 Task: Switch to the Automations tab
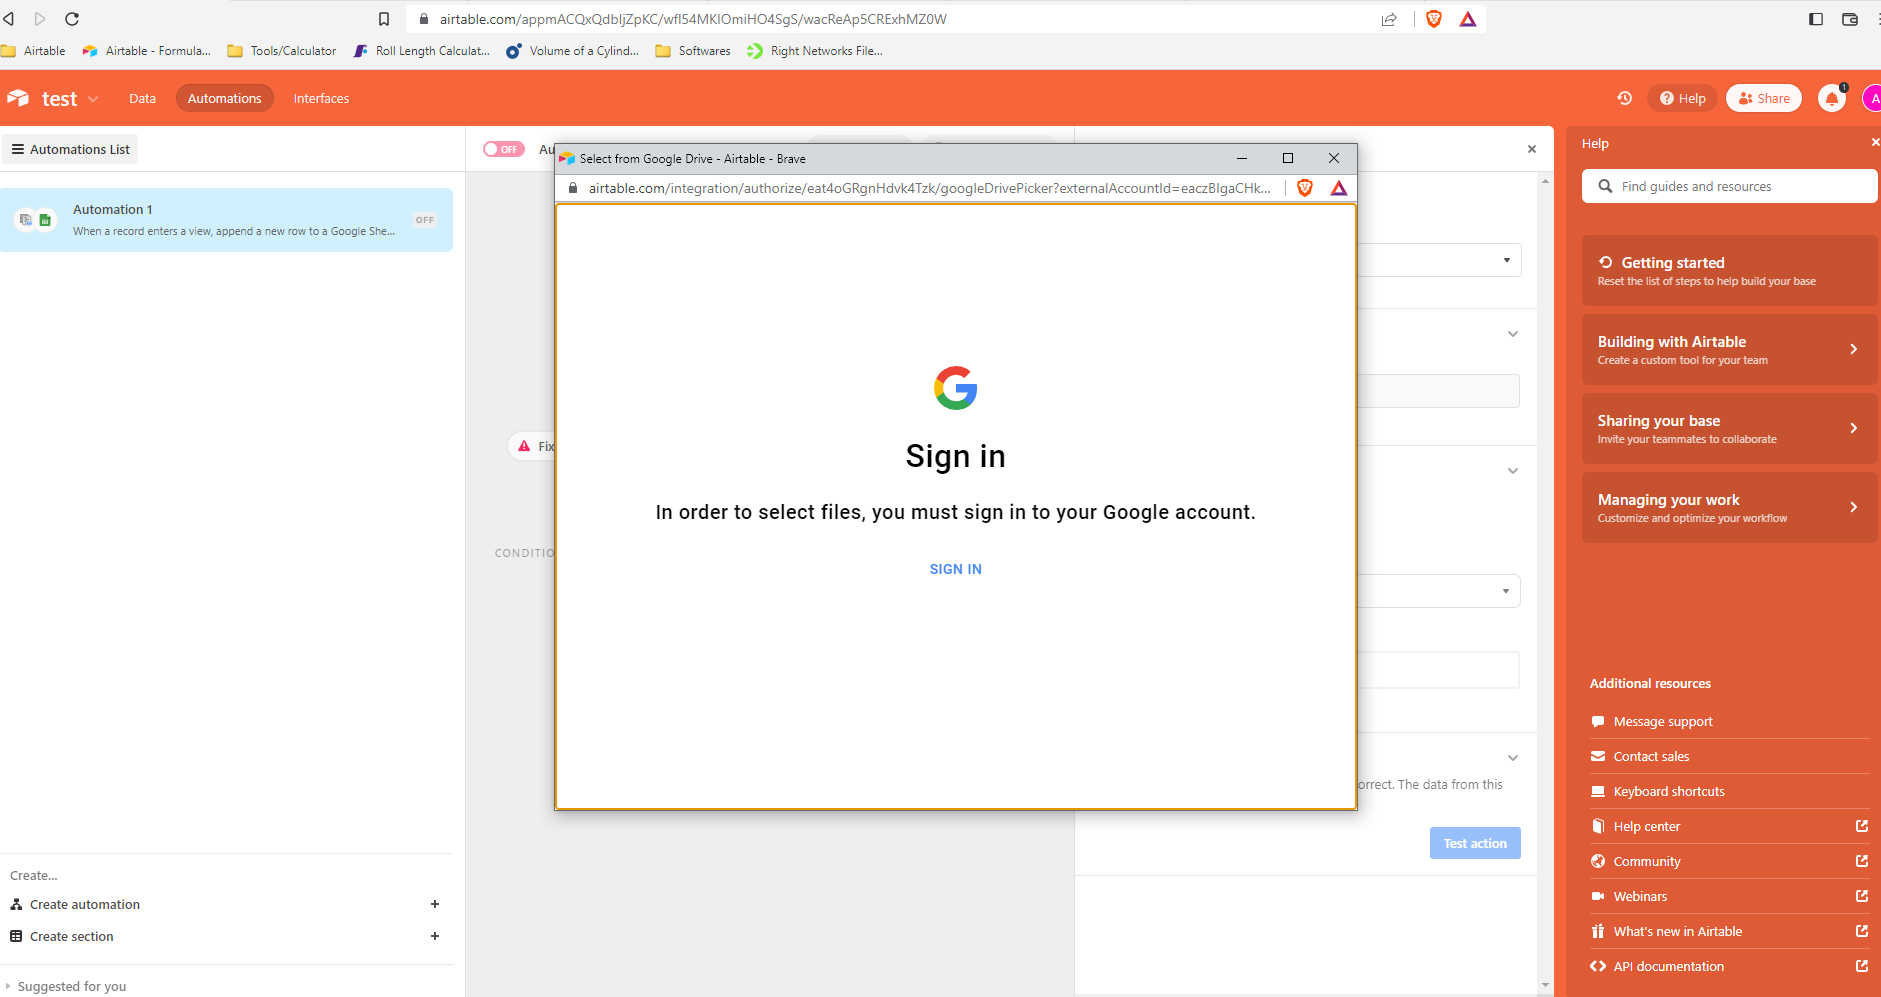(224, 98)
